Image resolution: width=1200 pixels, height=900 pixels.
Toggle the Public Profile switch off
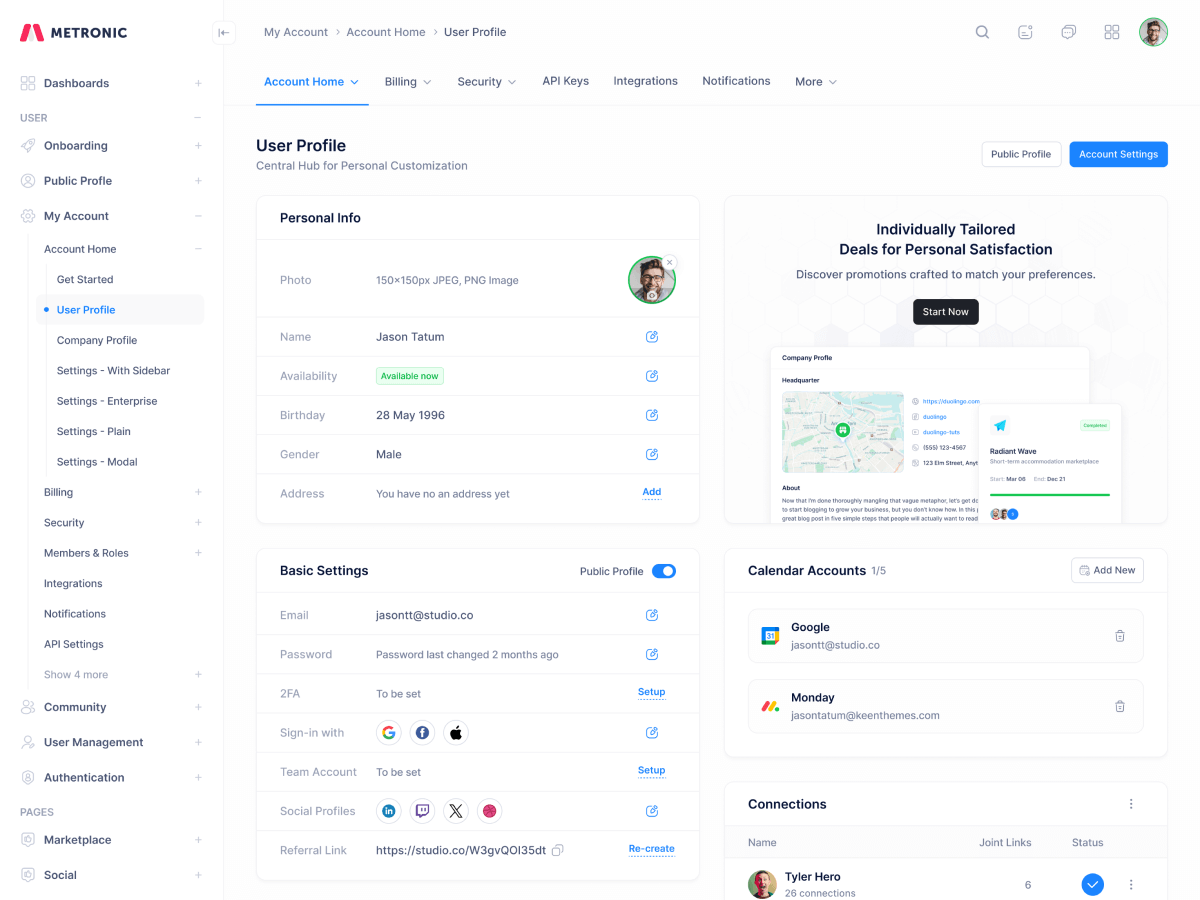(x=664, y=570)
